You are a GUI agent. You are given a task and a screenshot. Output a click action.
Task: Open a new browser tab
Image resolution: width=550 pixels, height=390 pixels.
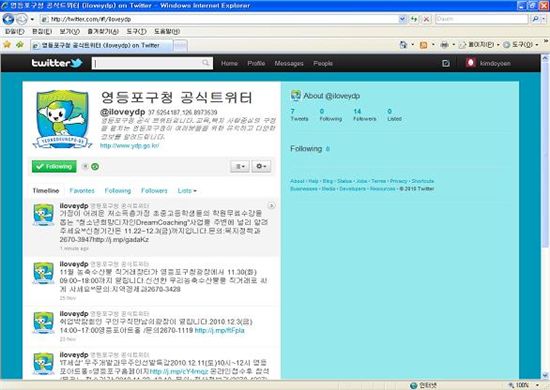(x=180, y=46)
